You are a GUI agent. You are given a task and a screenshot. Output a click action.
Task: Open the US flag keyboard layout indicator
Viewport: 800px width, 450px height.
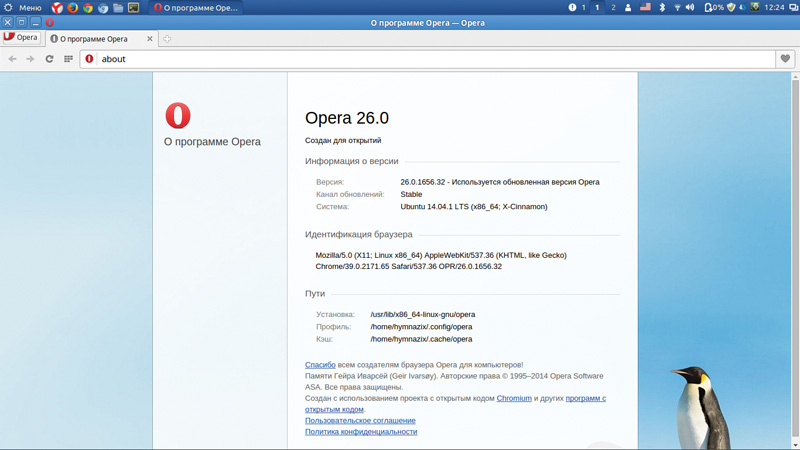pos(645,7)
